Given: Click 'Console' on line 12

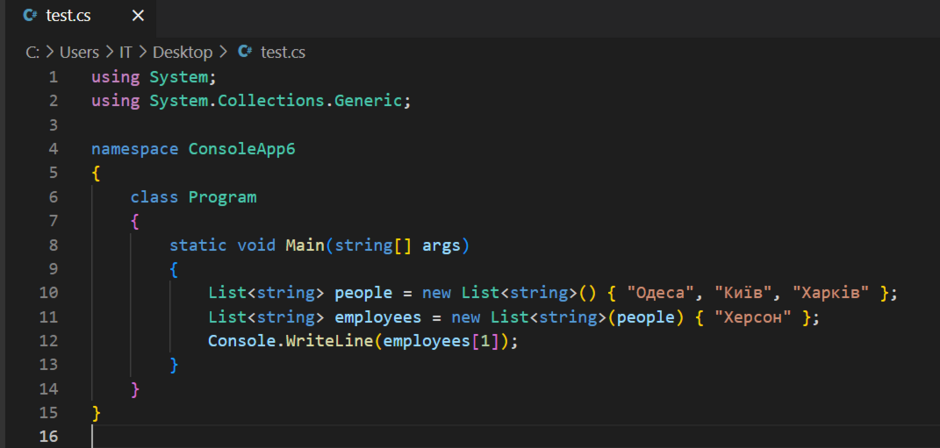Looking at the screenshot, I should (x=242, y=341).
